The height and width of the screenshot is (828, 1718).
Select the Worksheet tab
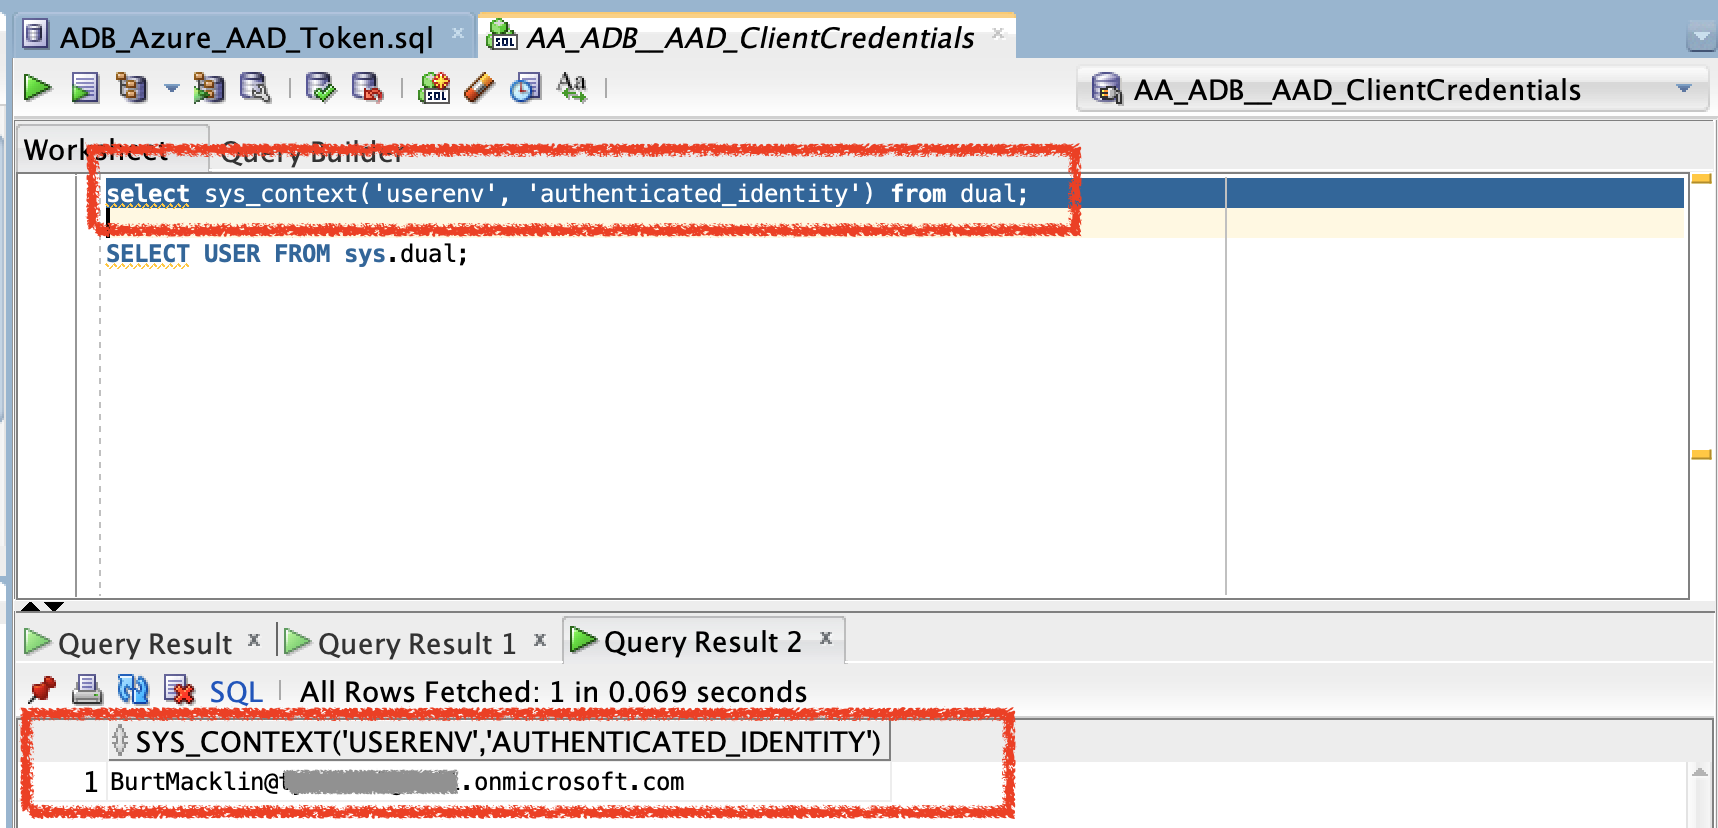tap(97, 150)
